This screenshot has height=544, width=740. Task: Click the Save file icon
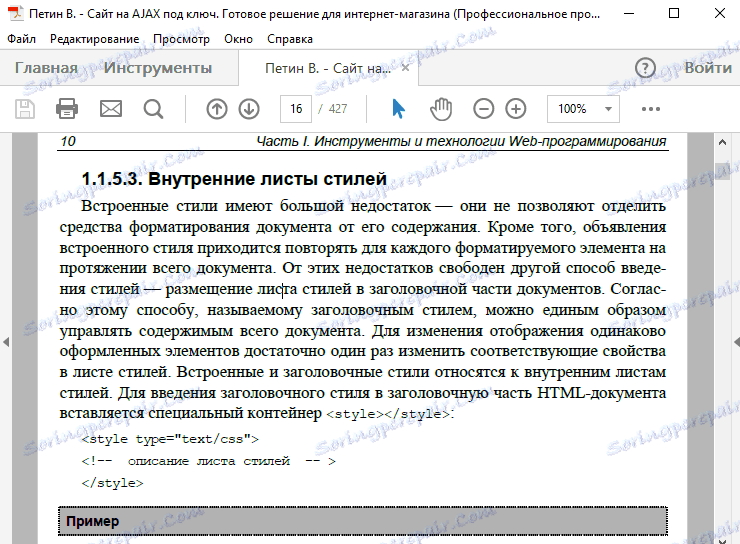click(x=25, y=109)
